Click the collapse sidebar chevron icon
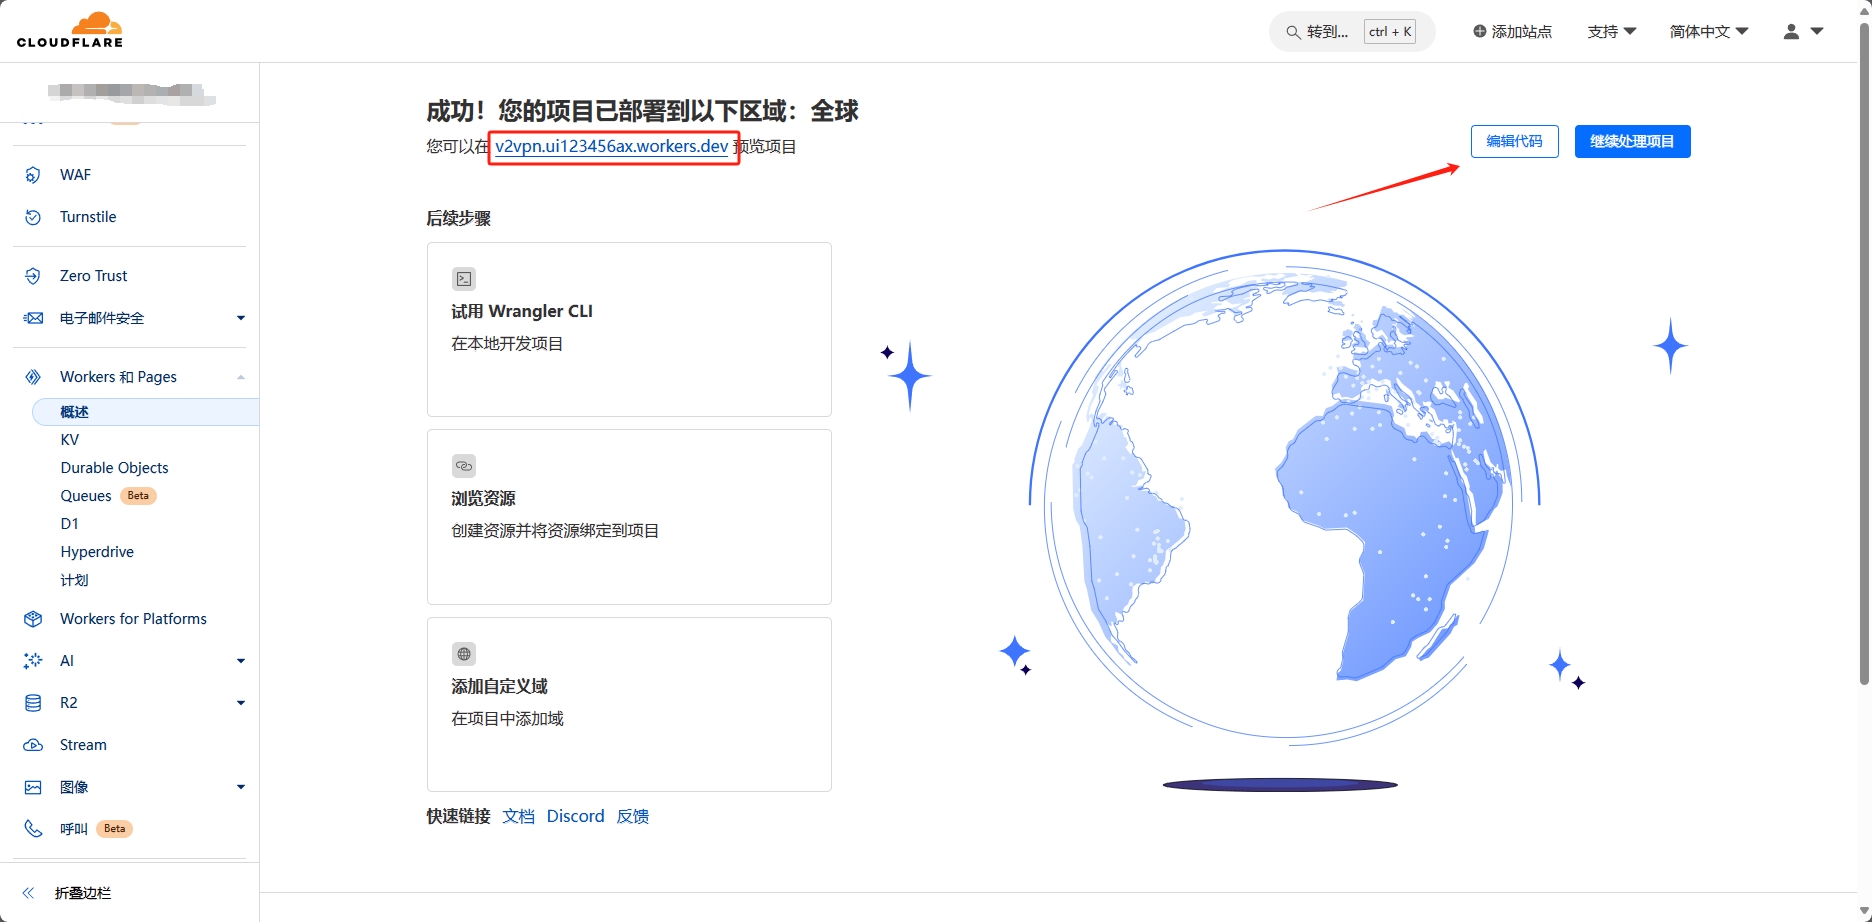Image resolution: width=1872 pixels, height=922 pixels. pos(29,893)
